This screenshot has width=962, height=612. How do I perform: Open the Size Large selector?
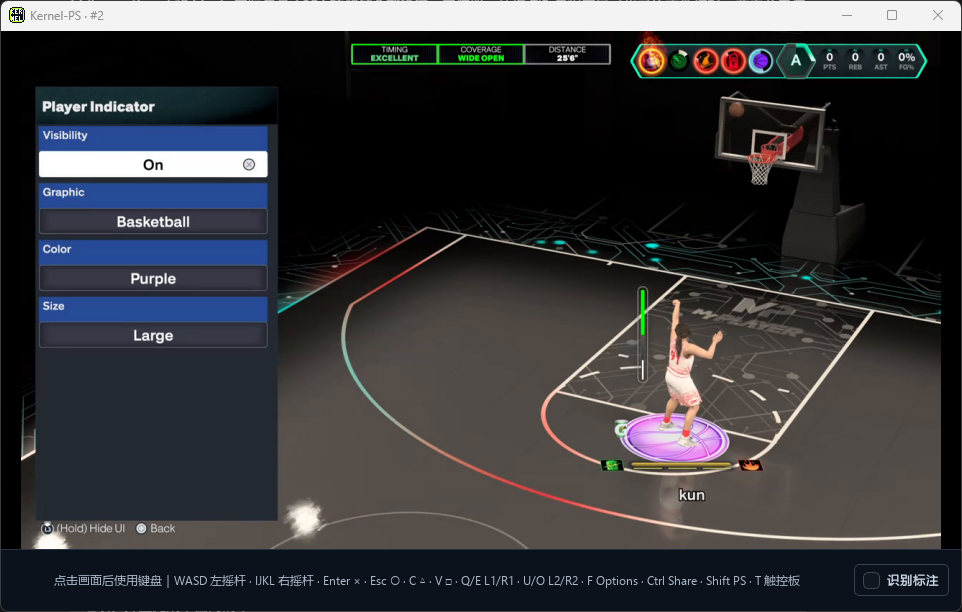pos(153,335)
